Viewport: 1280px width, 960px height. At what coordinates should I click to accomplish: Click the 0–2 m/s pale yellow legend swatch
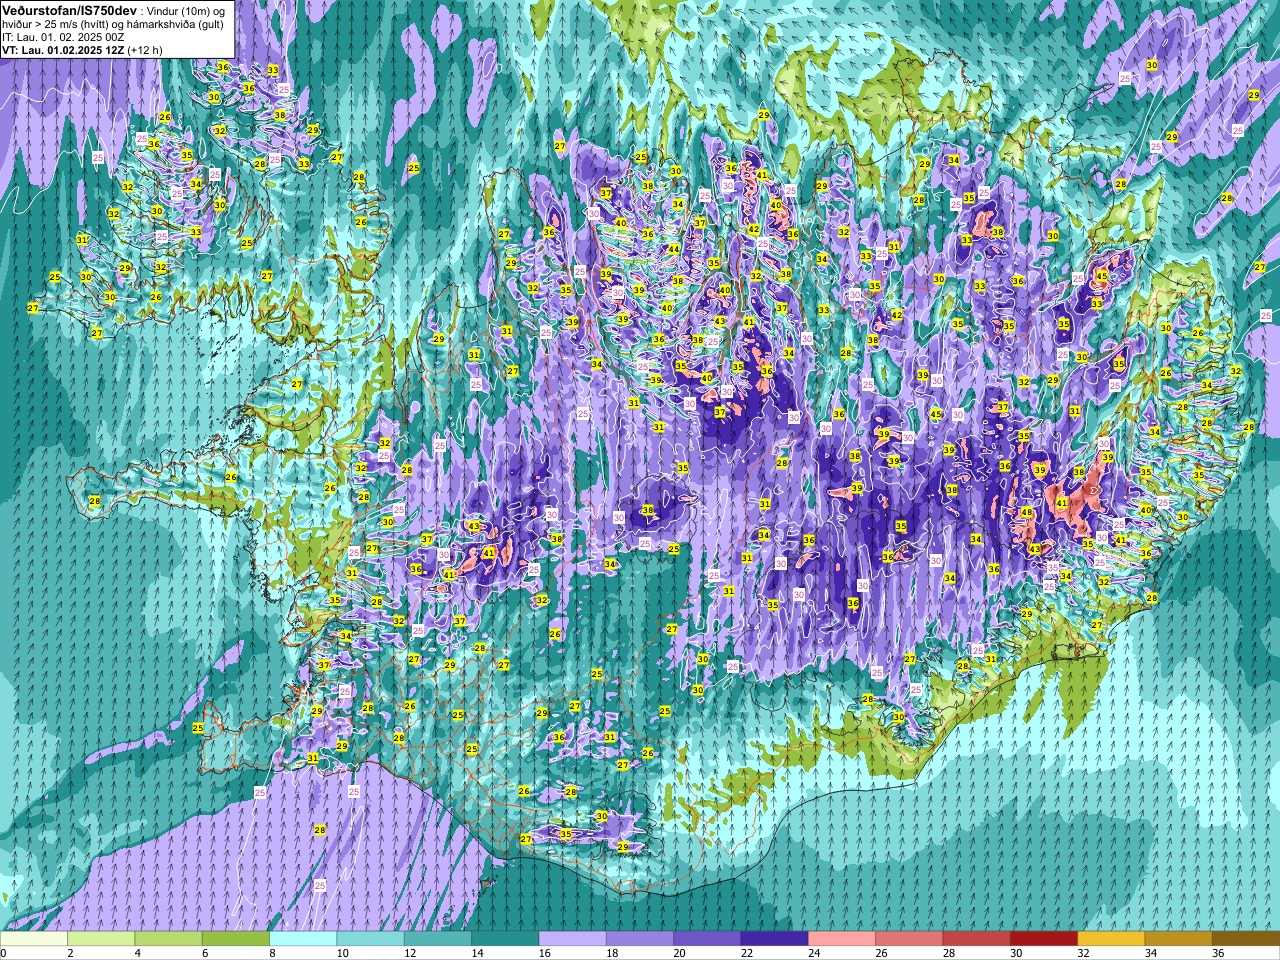(x=34, y=939)
